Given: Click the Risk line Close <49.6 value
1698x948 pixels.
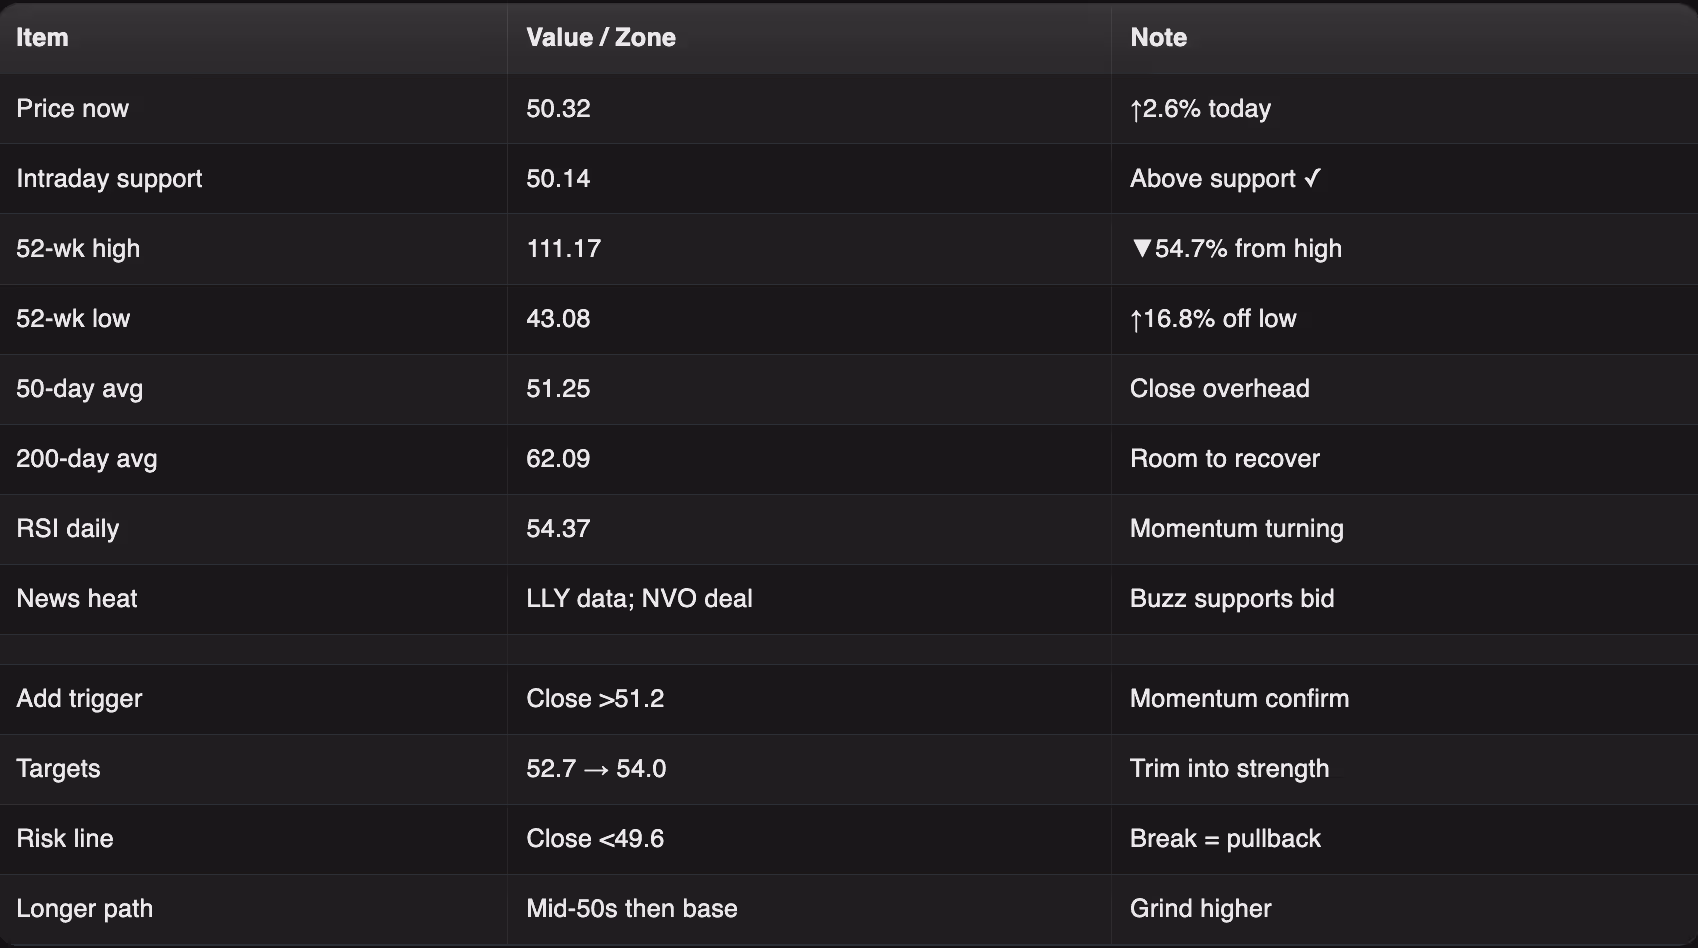Looking at the screenshot, I should 595,839.
